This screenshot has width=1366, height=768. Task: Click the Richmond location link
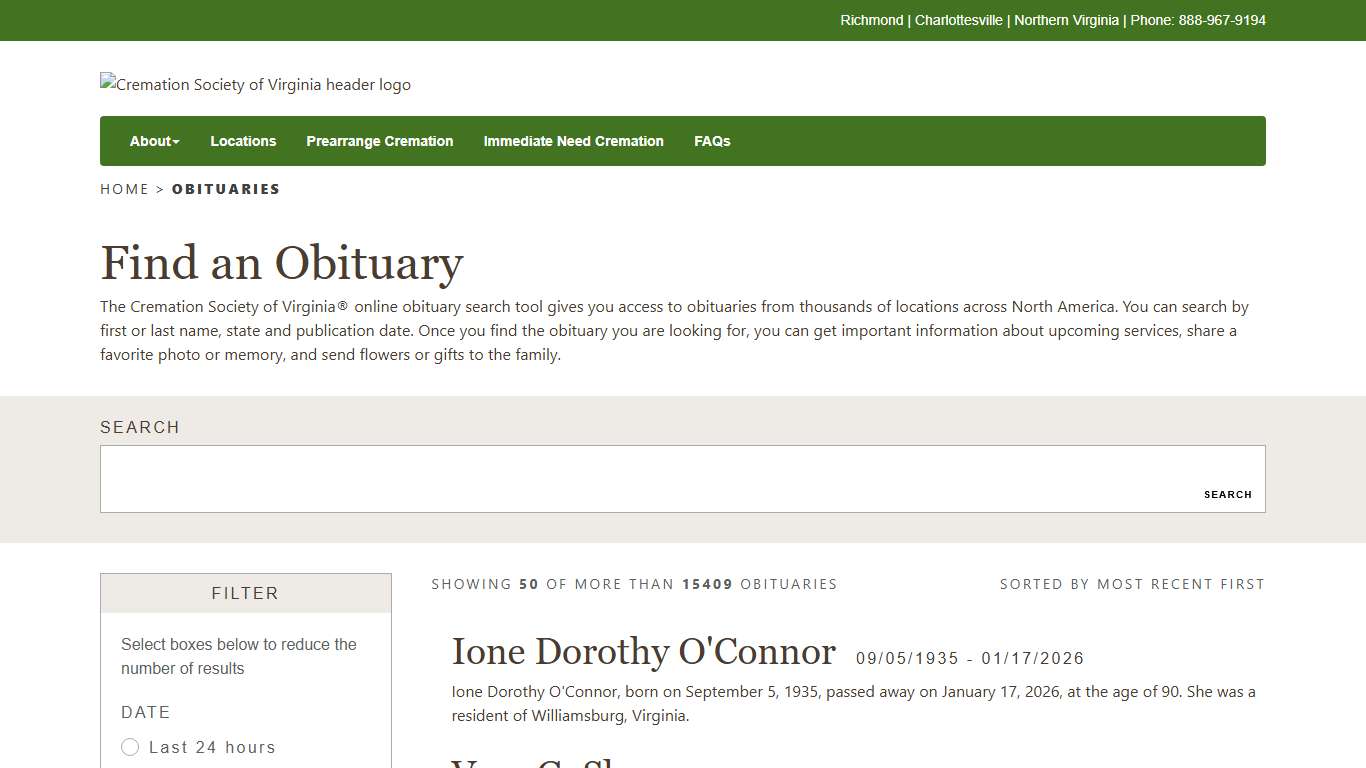tap(871, 20)
